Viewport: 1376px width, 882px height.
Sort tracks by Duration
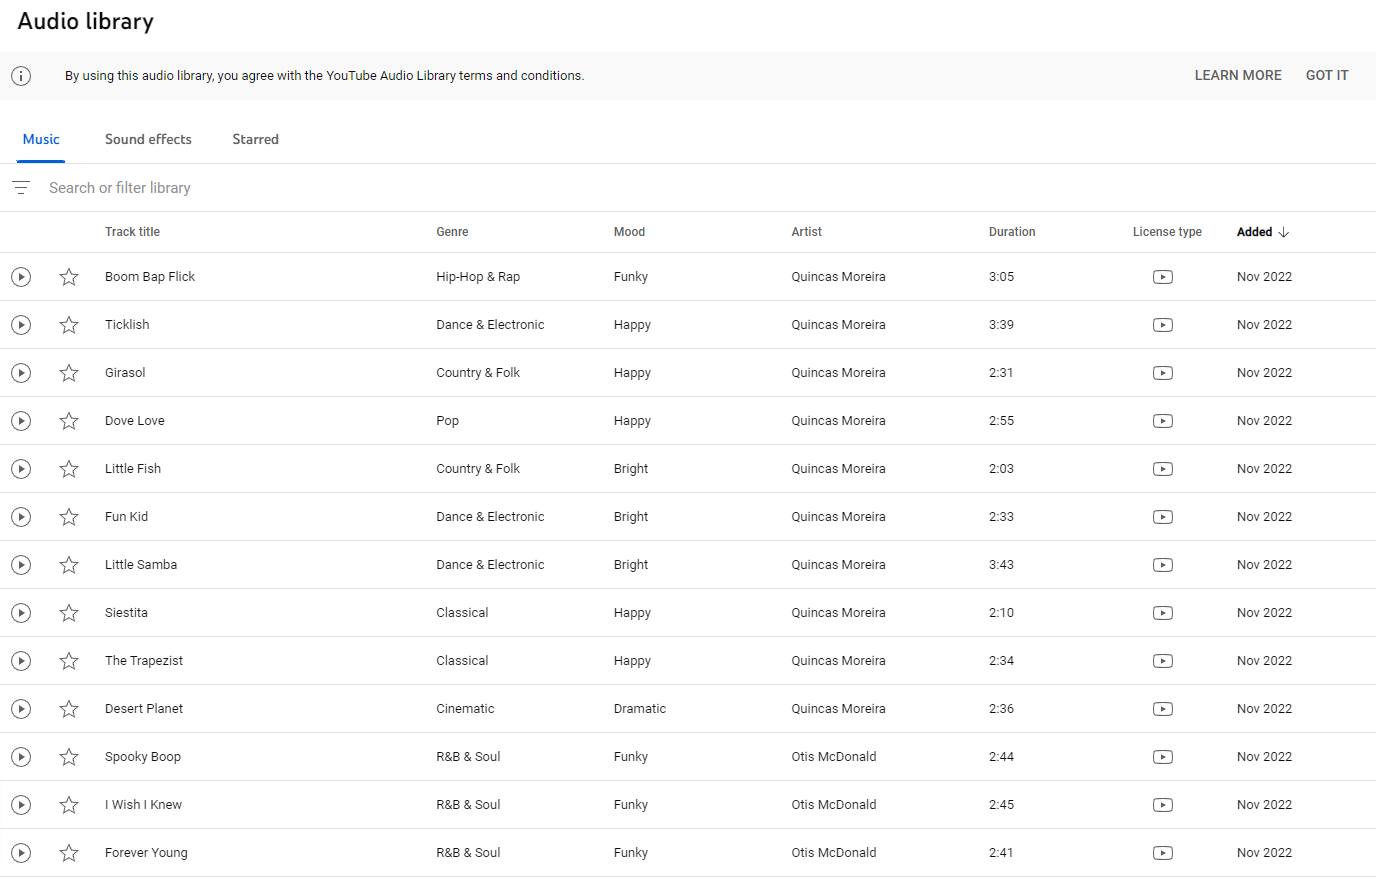click(x=1012, y=231)
